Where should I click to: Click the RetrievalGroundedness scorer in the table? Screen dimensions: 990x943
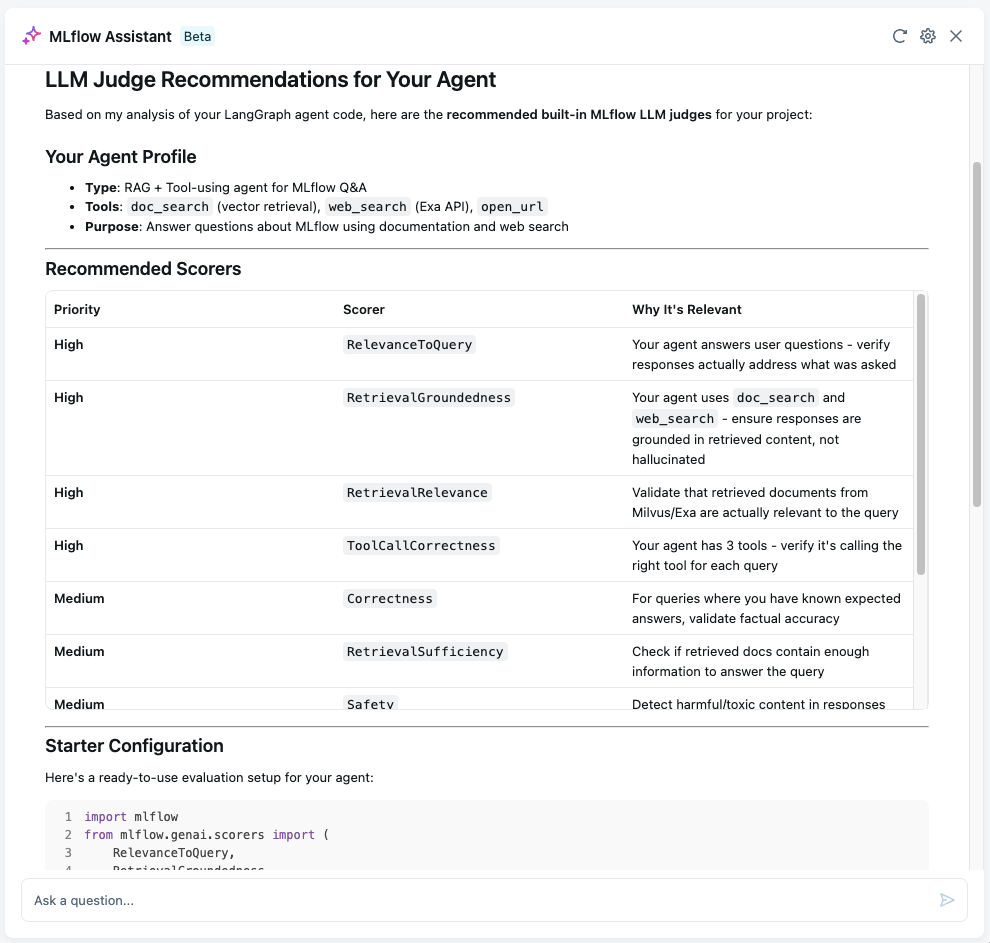coord(428,398)
